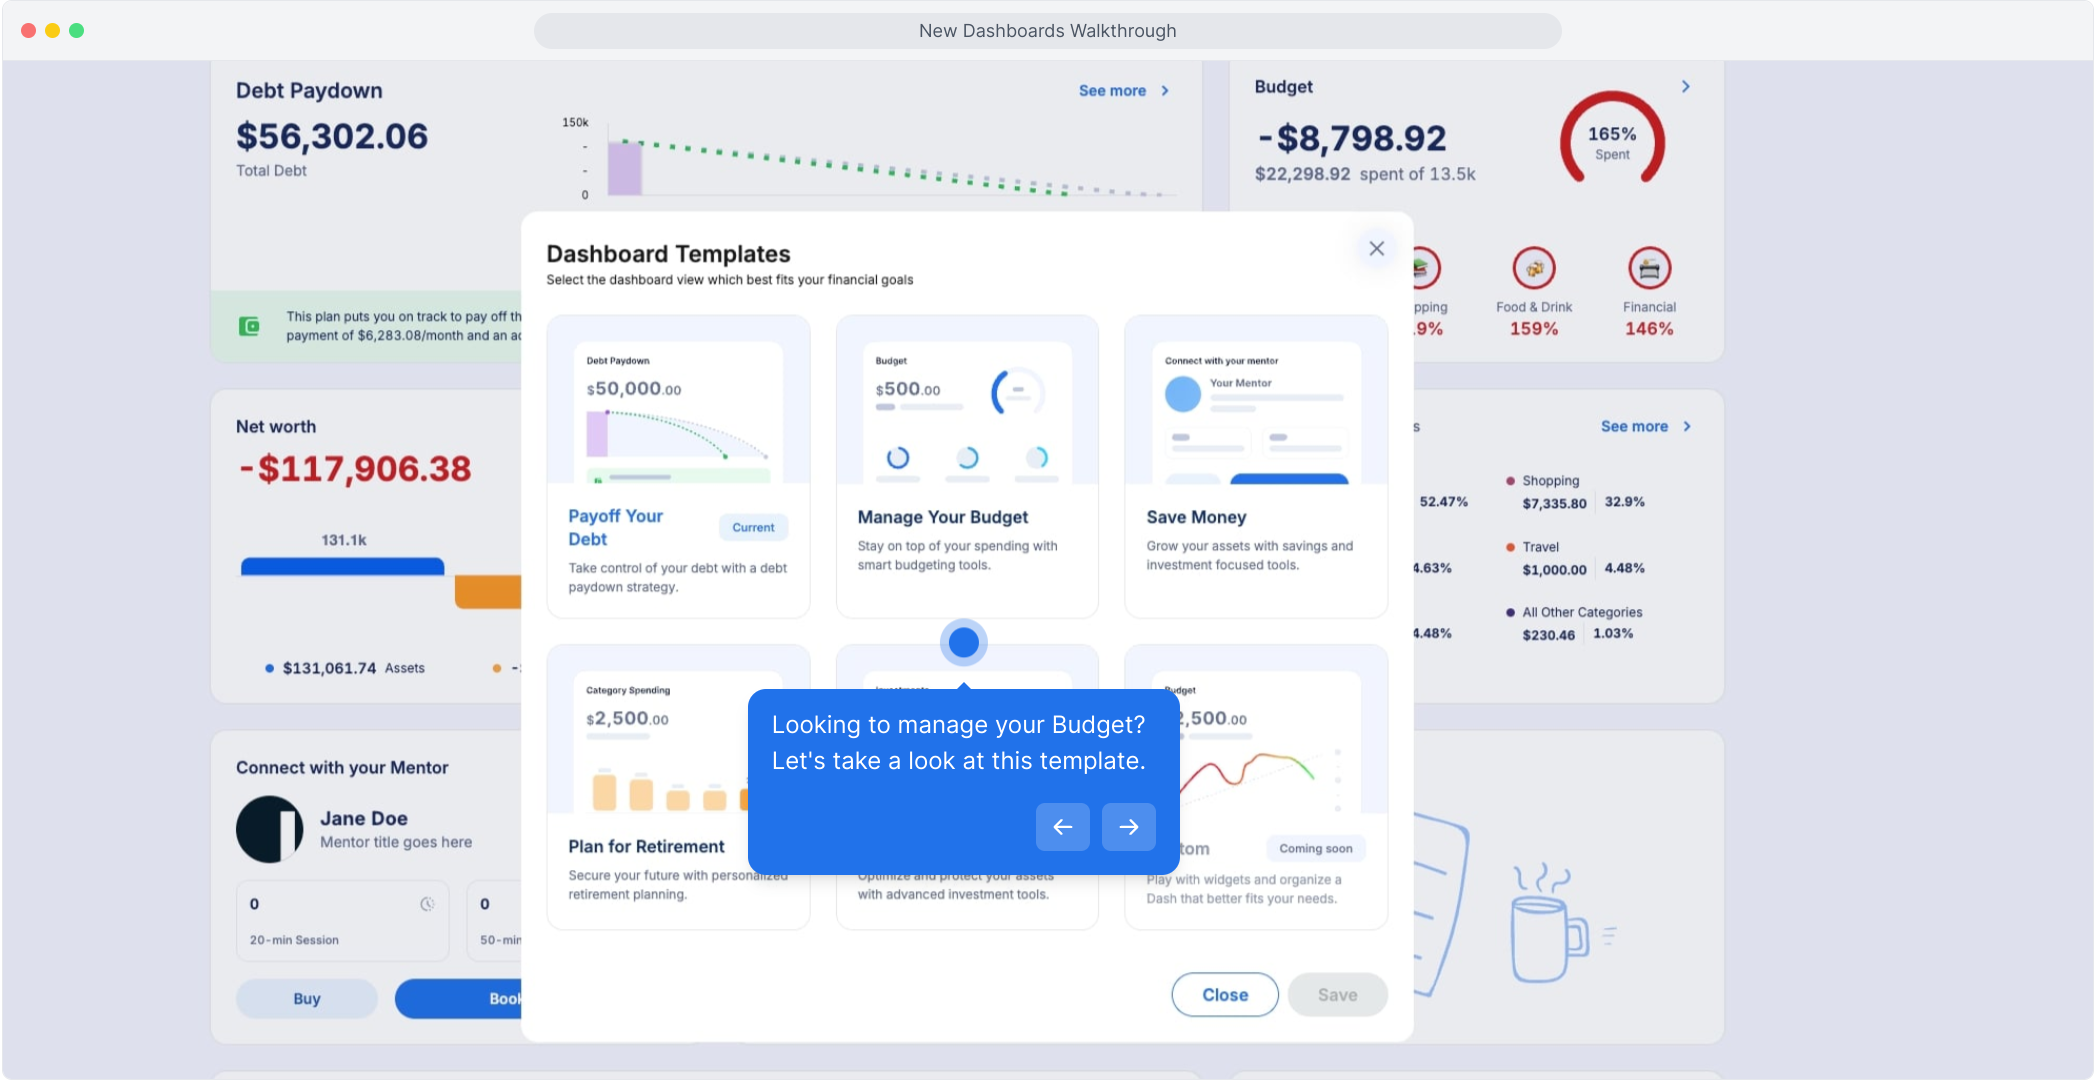Viewport: 2096px width, 1080px height.
Task: Click the Save button in dialog
Action: [1337, 995]
